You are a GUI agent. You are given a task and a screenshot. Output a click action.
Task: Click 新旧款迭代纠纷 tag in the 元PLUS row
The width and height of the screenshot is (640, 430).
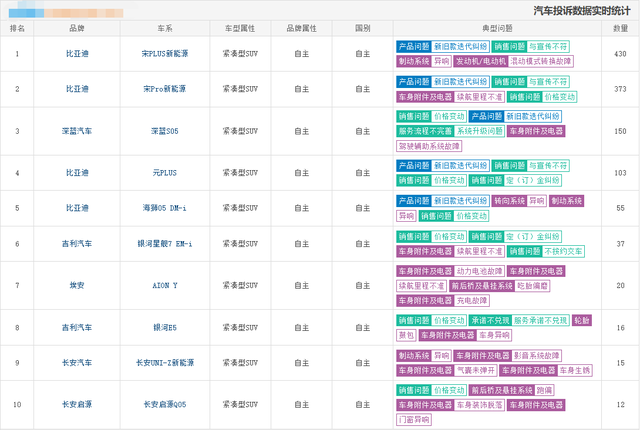click(460, 166)
